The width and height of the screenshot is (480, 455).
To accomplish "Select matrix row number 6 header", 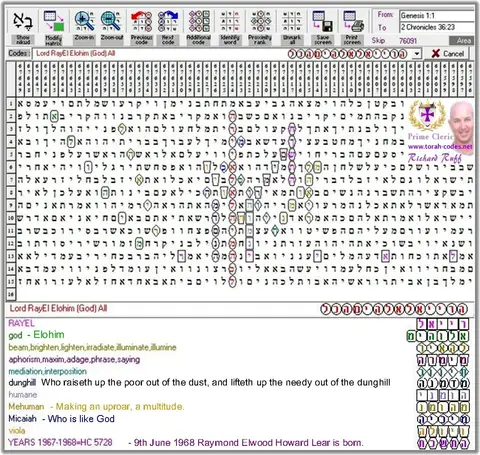I will pyautogui.click(x=11, y=167).
